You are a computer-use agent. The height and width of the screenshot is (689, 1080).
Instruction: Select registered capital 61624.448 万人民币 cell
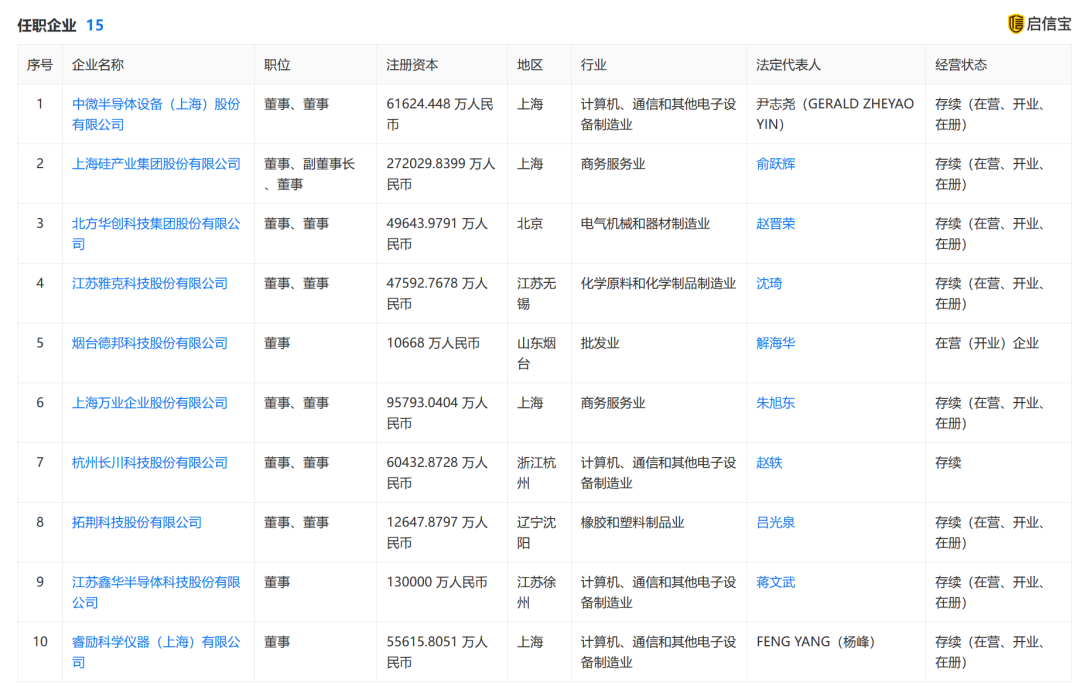(440, 114)
